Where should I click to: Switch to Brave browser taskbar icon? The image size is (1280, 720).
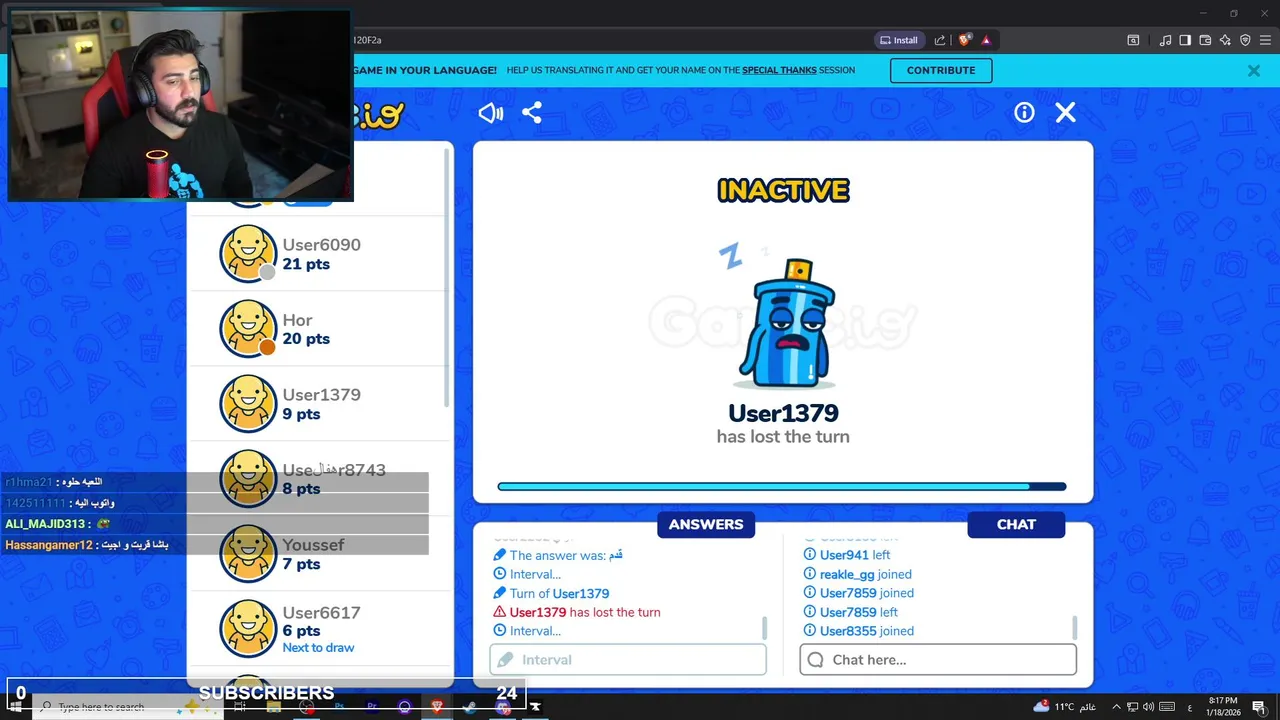pyautogui.click(x=437, y=707)
